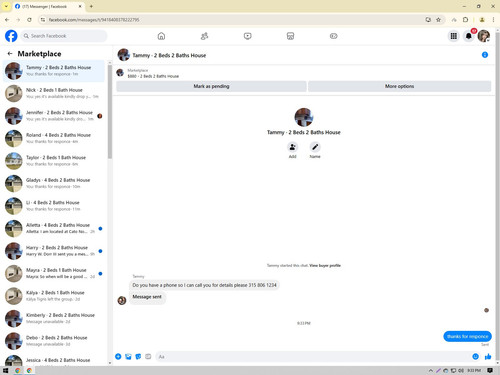The width and height of the screenshot is (500, 375).
Task: Click the Search Facebook field
Action: [x=64, y=36]
